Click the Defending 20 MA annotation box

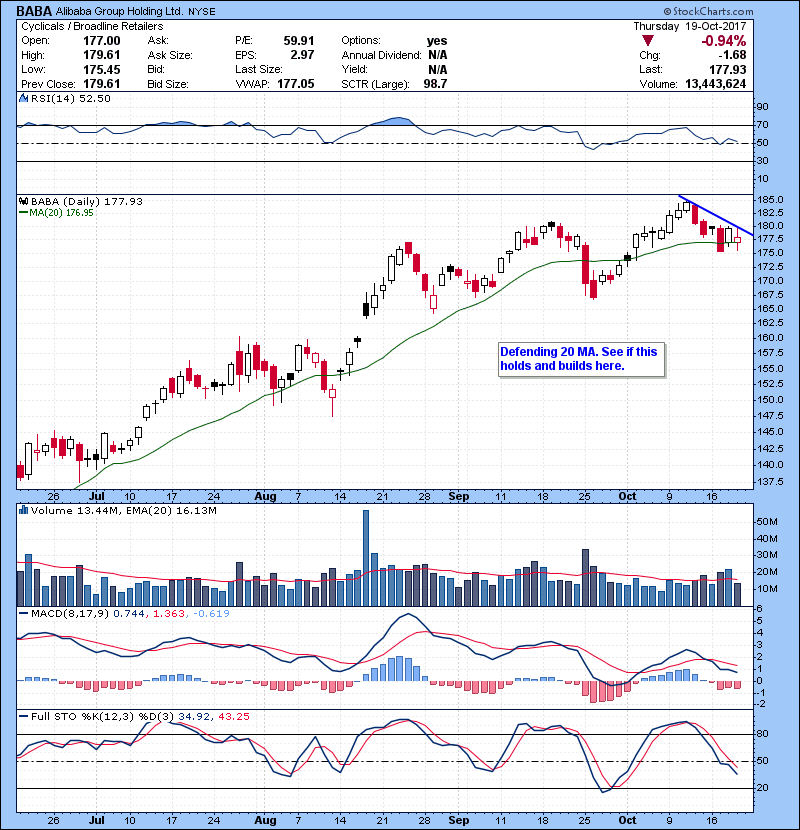581,359
